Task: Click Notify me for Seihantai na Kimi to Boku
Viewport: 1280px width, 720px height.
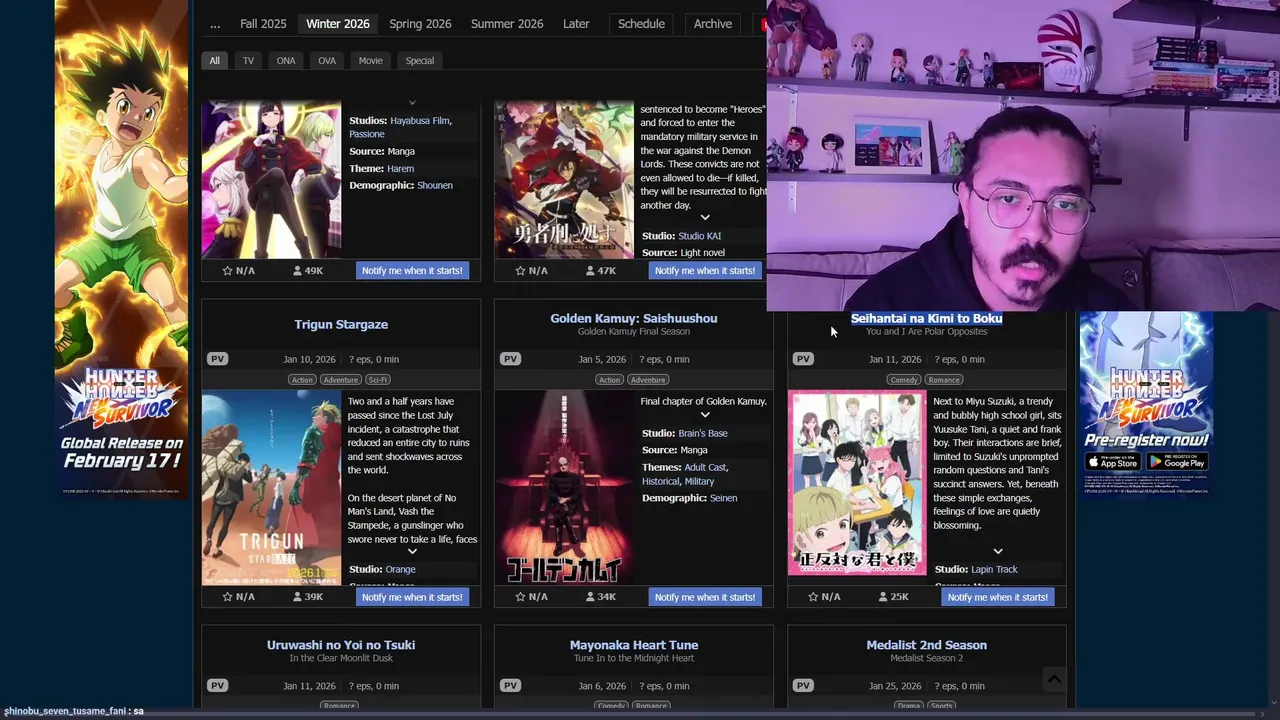Action: pos(998,597)
